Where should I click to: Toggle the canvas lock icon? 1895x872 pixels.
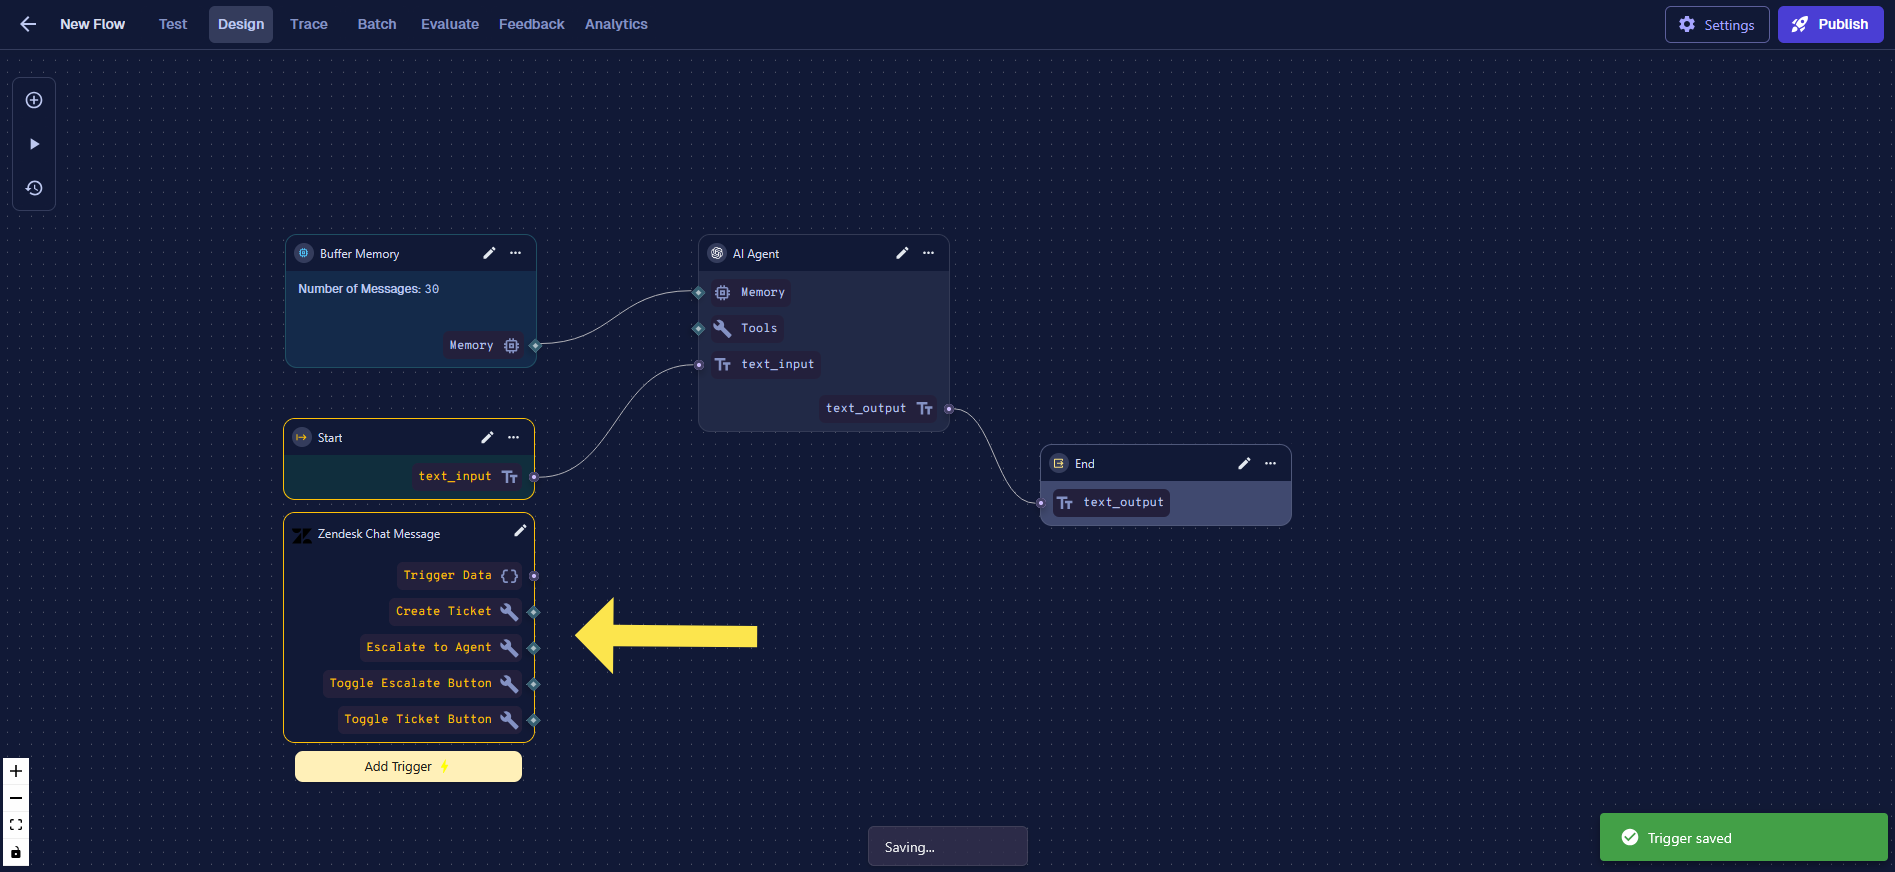pos(16,852)
